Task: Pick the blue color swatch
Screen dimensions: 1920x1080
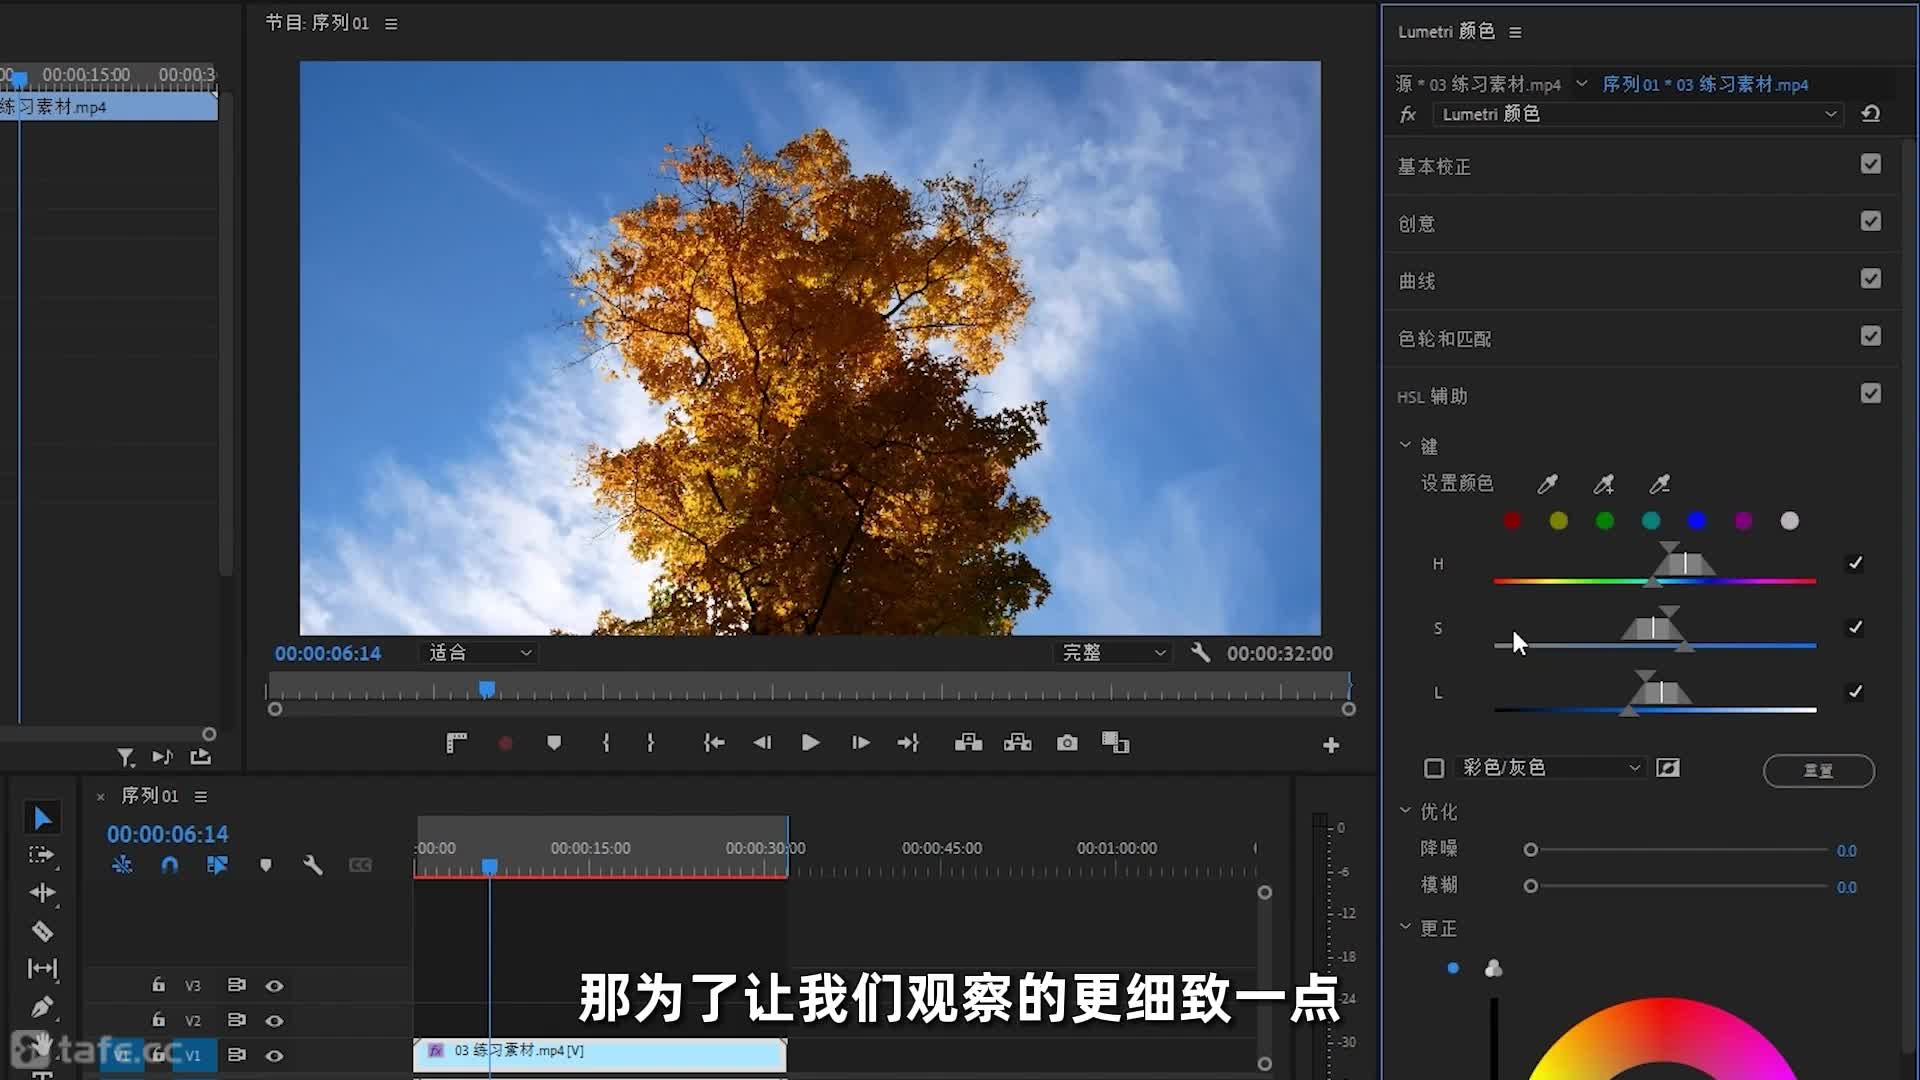Action: tap(1697, 521)
